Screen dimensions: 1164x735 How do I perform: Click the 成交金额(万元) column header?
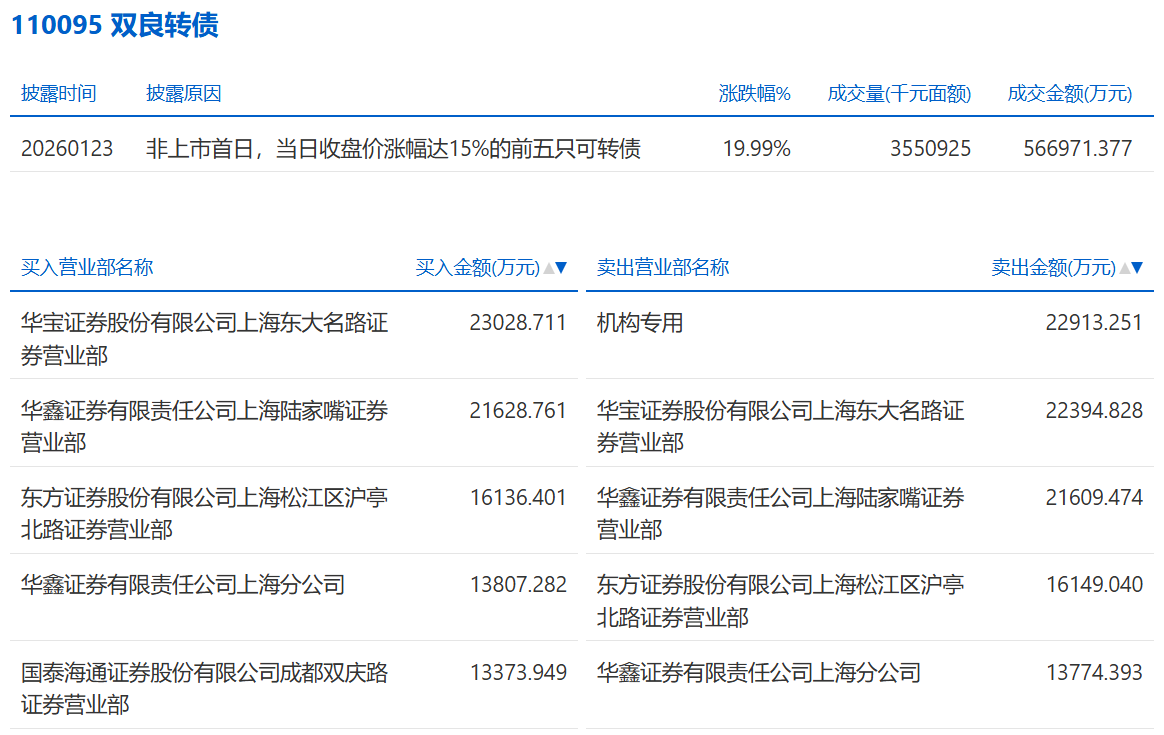tap(1070, 94)
